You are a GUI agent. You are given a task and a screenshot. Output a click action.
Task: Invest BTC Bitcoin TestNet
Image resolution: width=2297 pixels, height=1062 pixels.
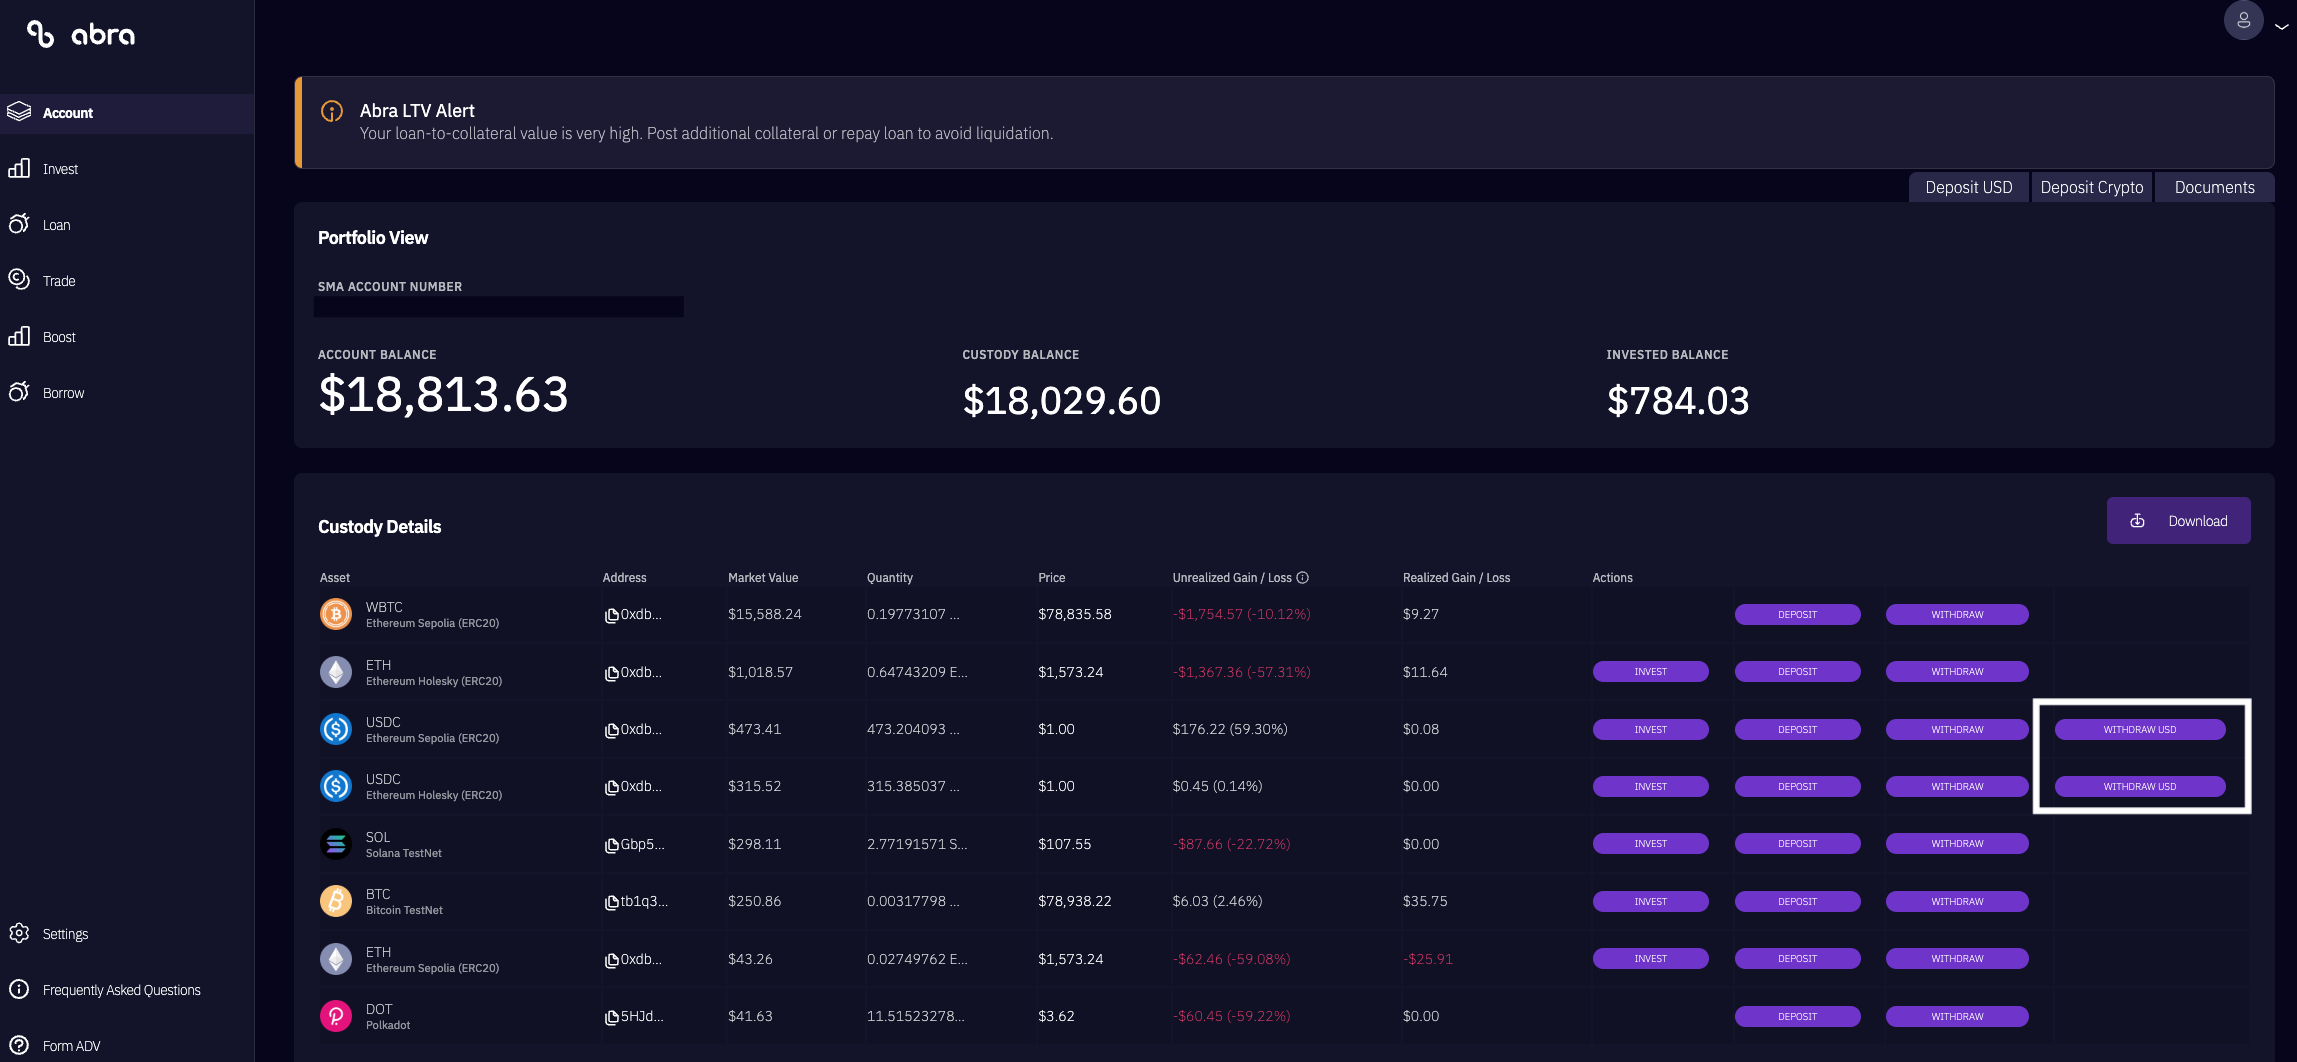tap(1650, 901)
